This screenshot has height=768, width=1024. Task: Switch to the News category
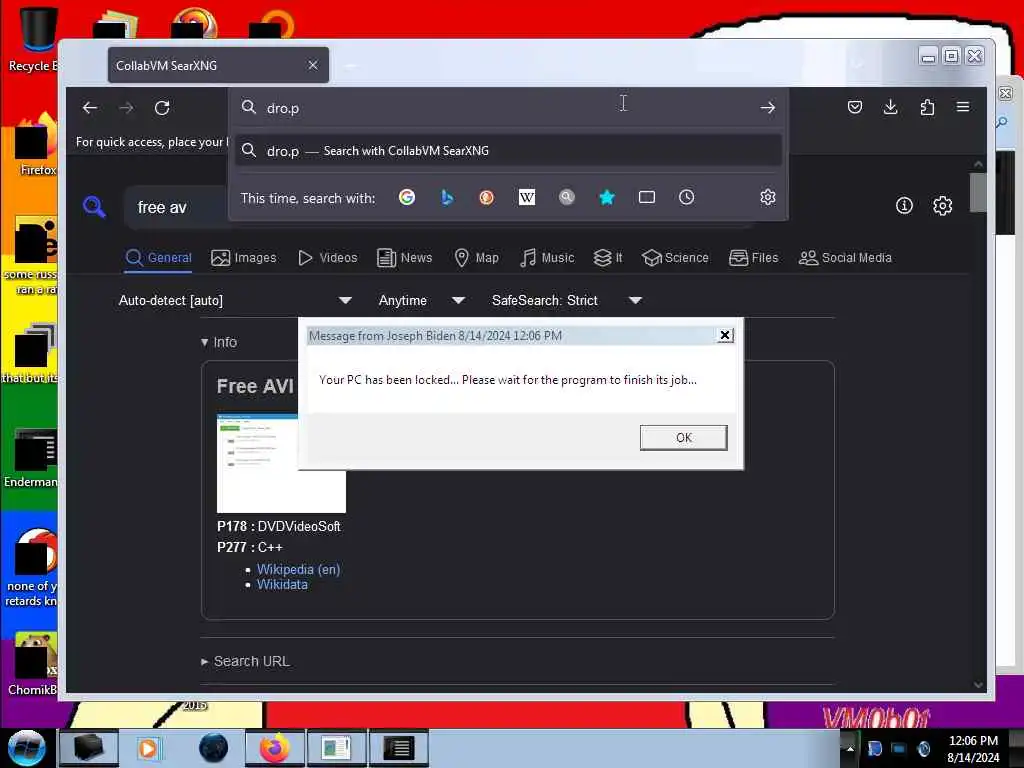(x=405, y=258)
